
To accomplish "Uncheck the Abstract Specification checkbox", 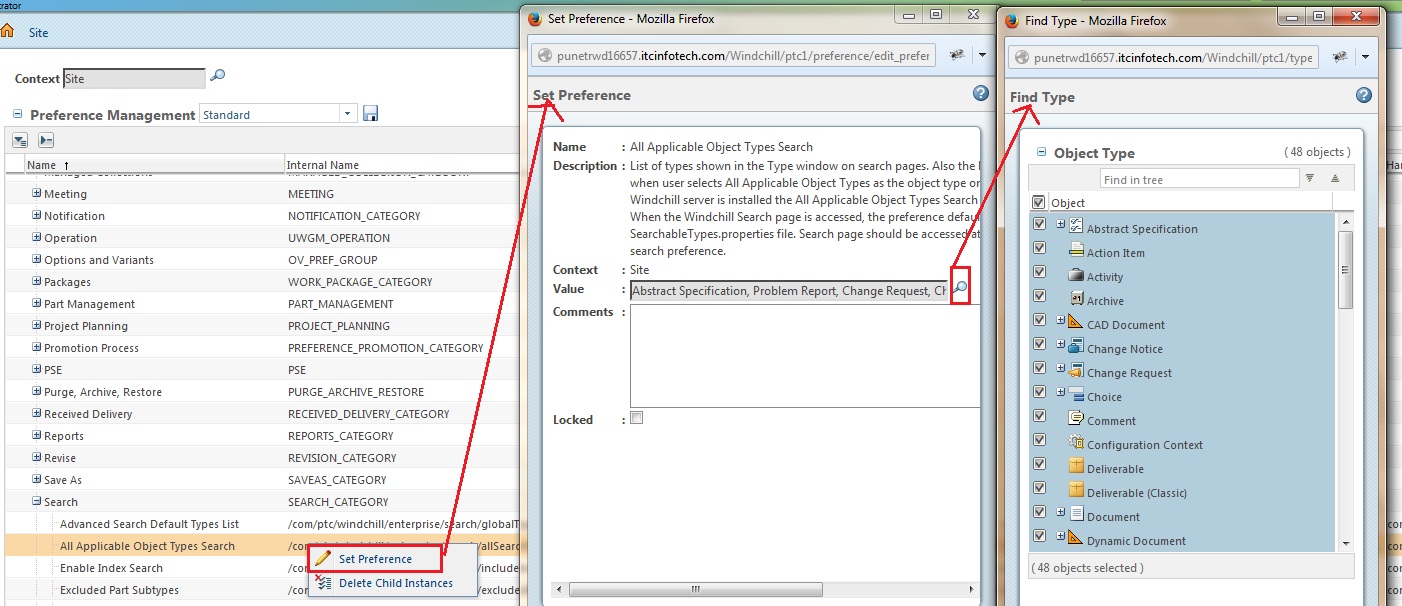I will click(x=1039, y=225).
